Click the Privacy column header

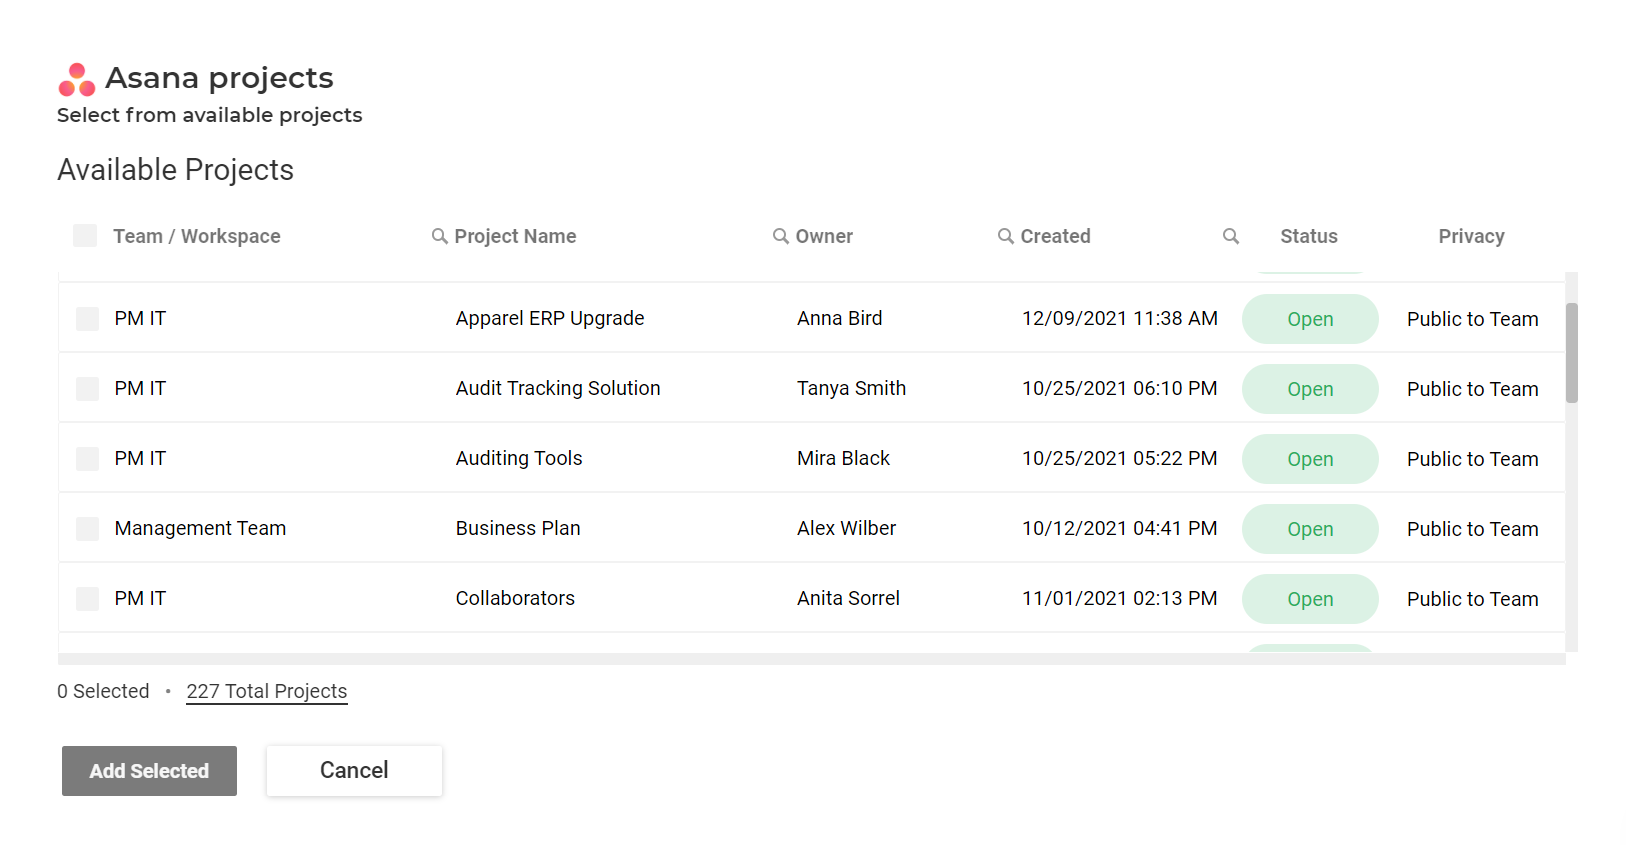pyautogui.click(x=1471, y=236)
